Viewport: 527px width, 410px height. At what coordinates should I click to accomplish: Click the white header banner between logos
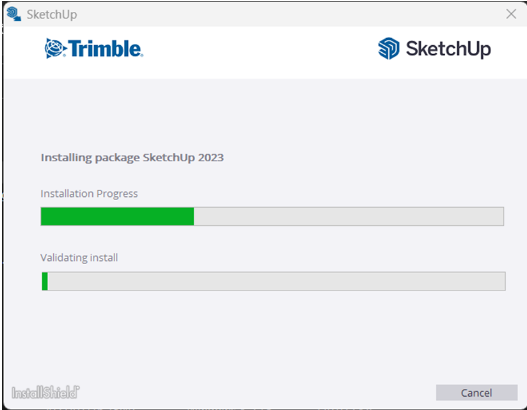click(260, 50)
